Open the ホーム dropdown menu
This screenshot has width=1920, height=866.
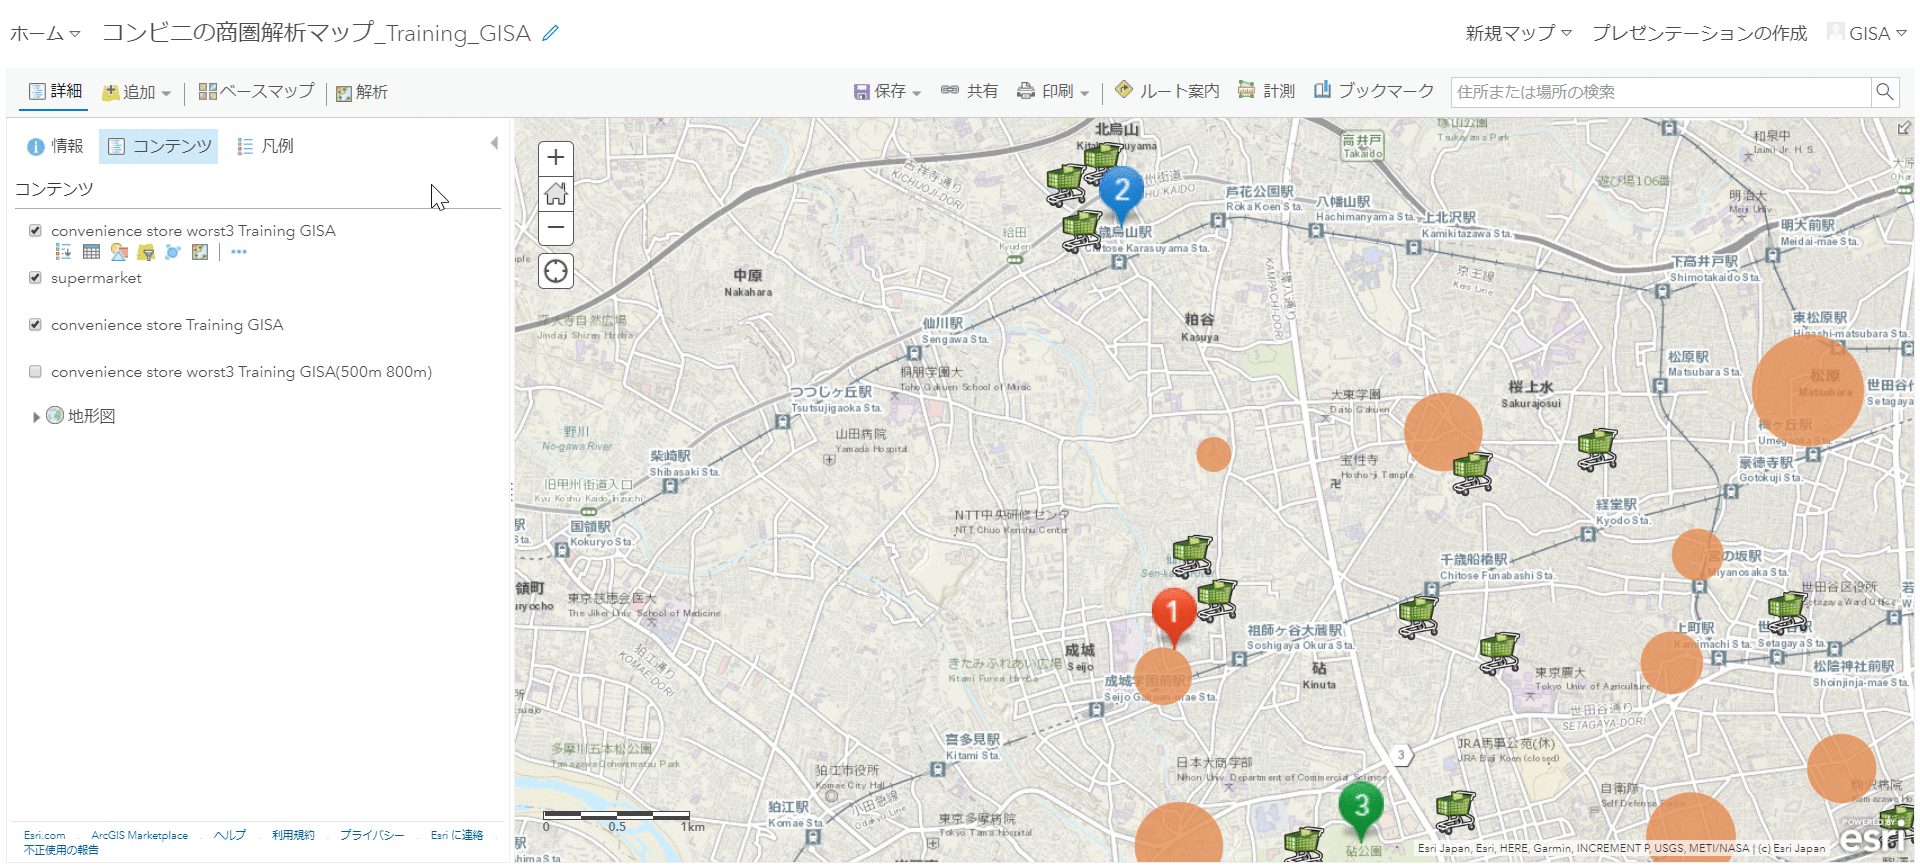pyautogui.click(x=45, y=34)
